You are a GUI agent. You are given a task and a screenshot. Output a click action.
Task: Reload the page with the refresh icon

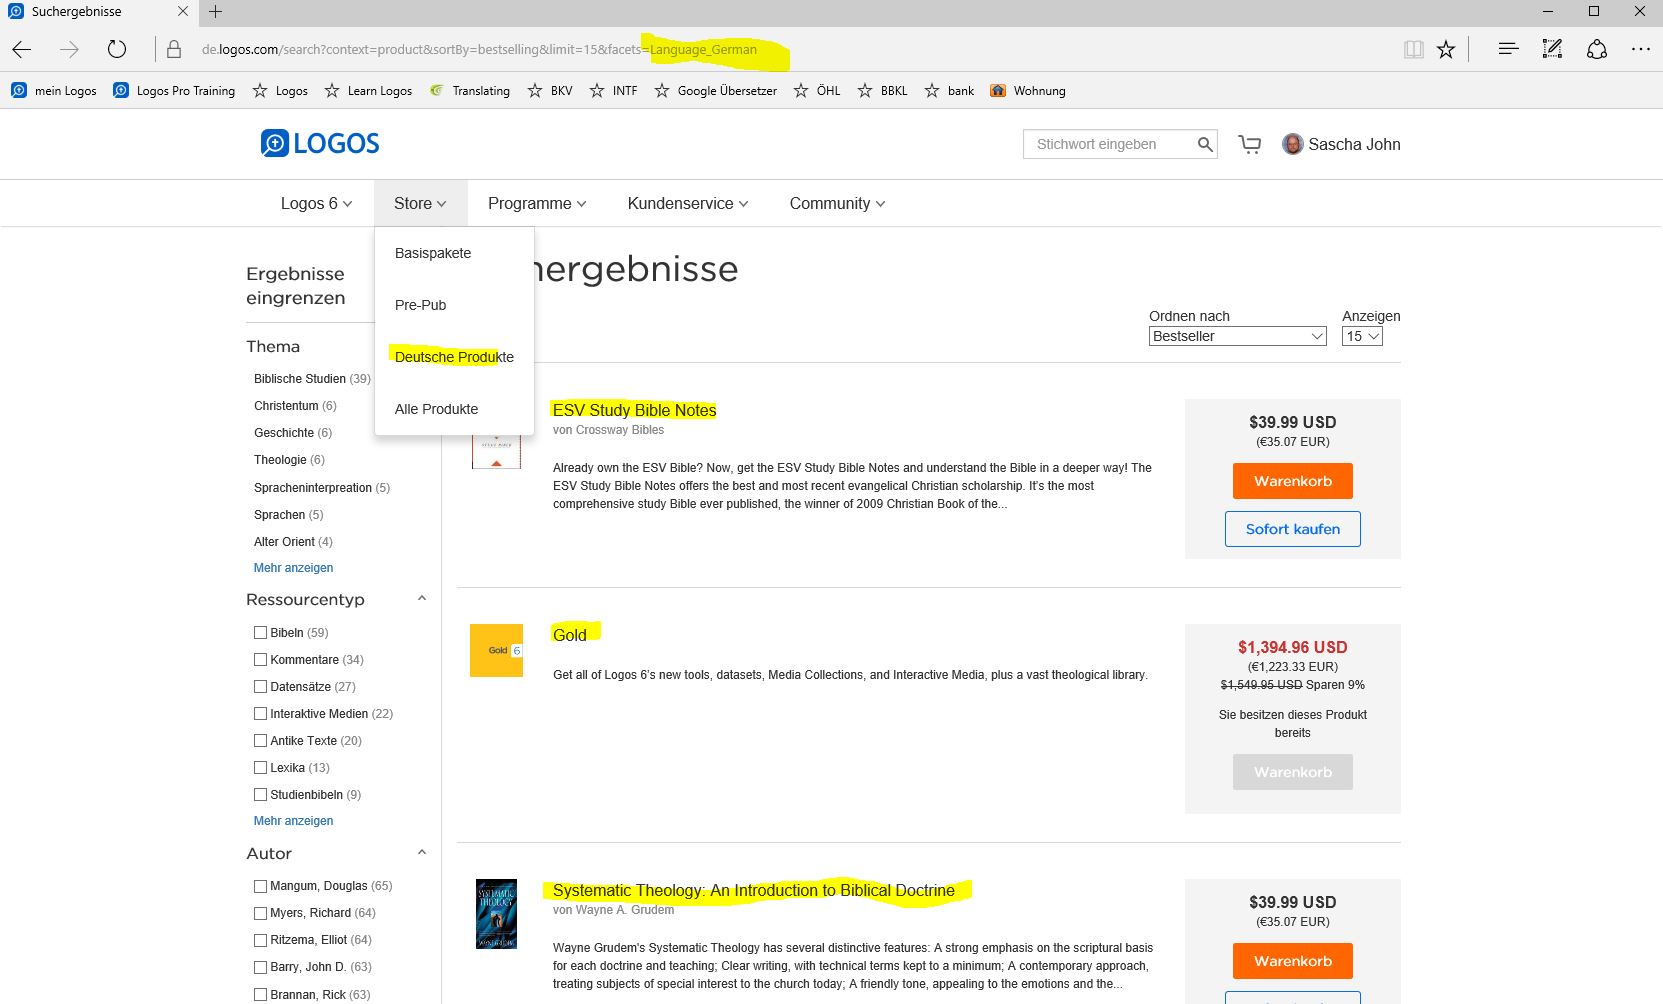(117, 49)
